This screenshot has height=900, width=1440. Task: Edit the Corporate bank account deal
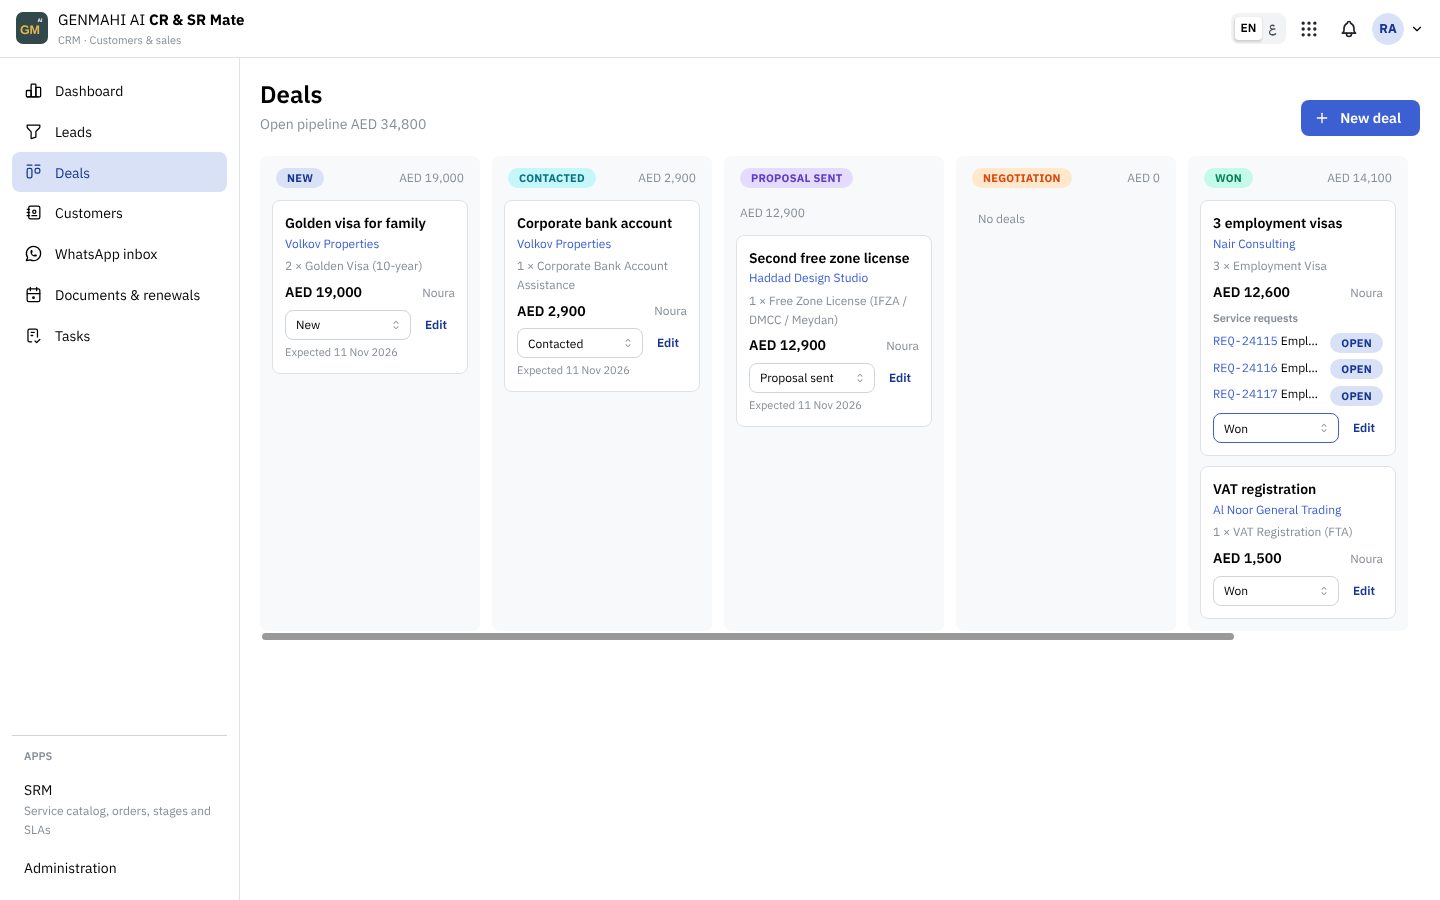[668, 343]
